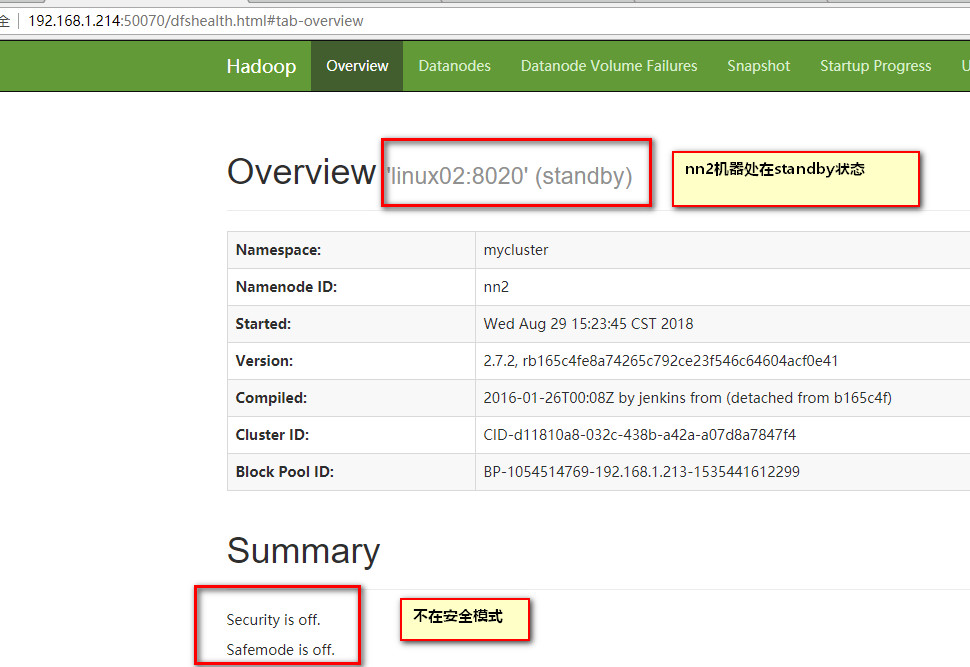Click the Namenode ID: row label
This screenshot has height=667, width=970.
click(x=286, y=287)
